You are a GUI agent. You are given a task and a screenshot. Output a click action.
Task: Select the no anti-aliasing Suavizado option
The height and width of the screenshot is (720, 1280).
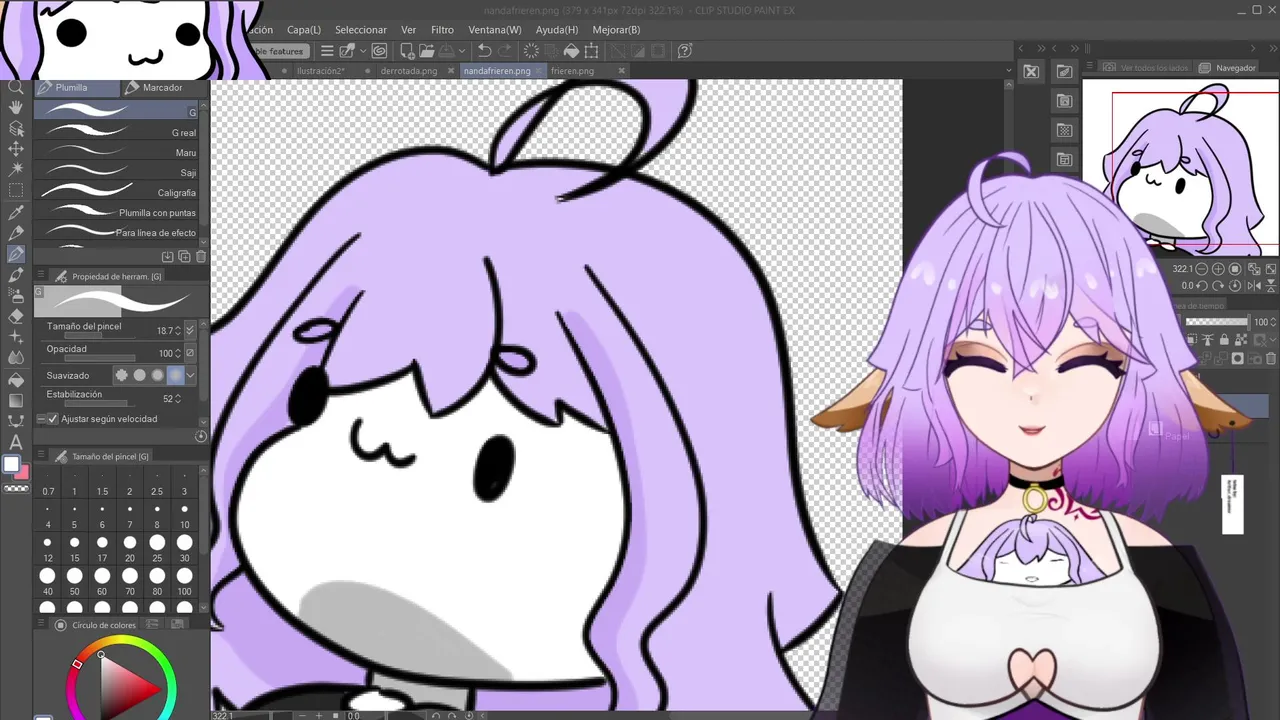pos(122,375)
